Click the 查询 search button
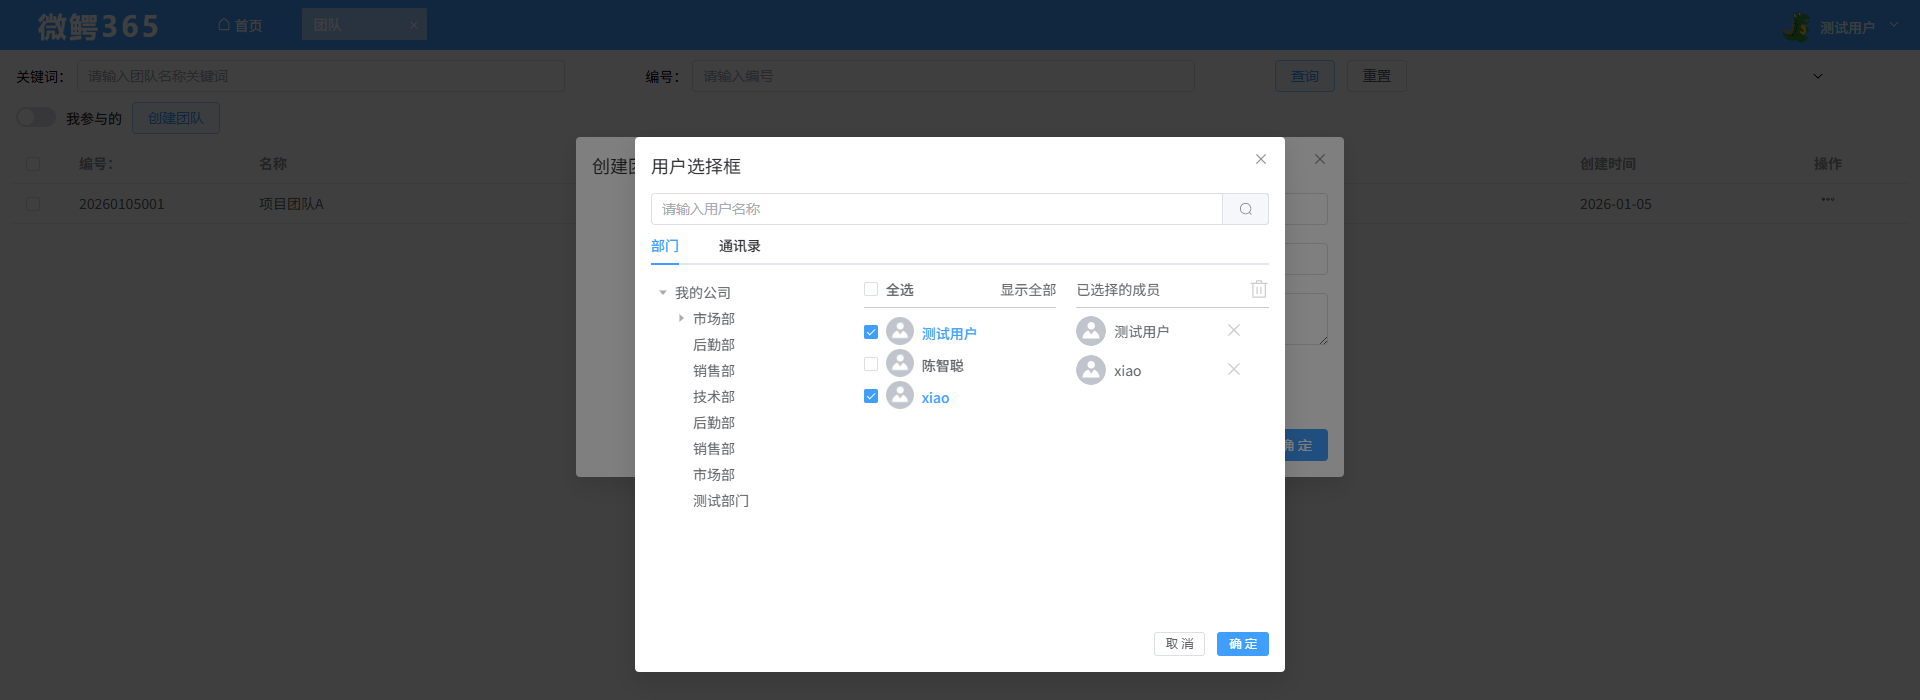The image size is (1920, 700). point(1305,76)
